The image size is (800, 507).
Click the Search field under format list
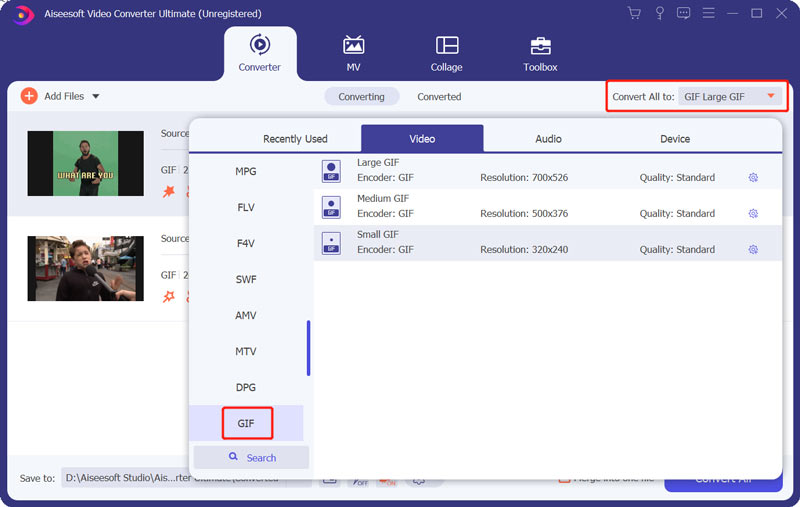(x=251, y=458)
